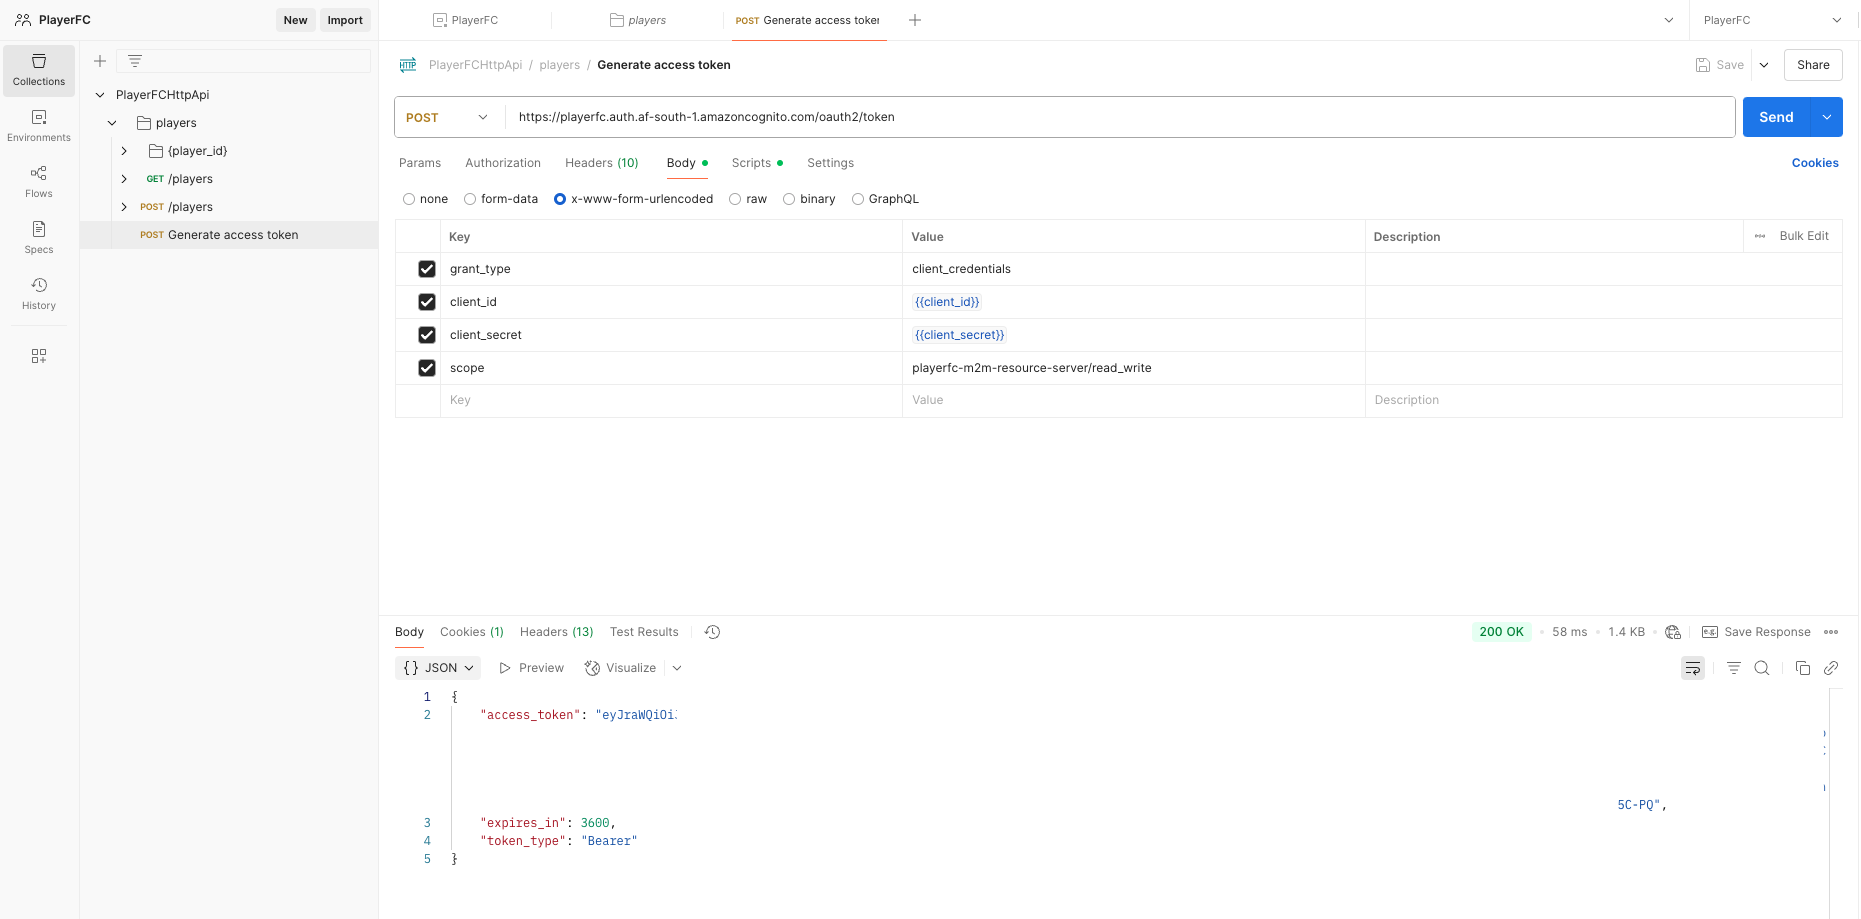Click Save Response button

[1756, 632]
